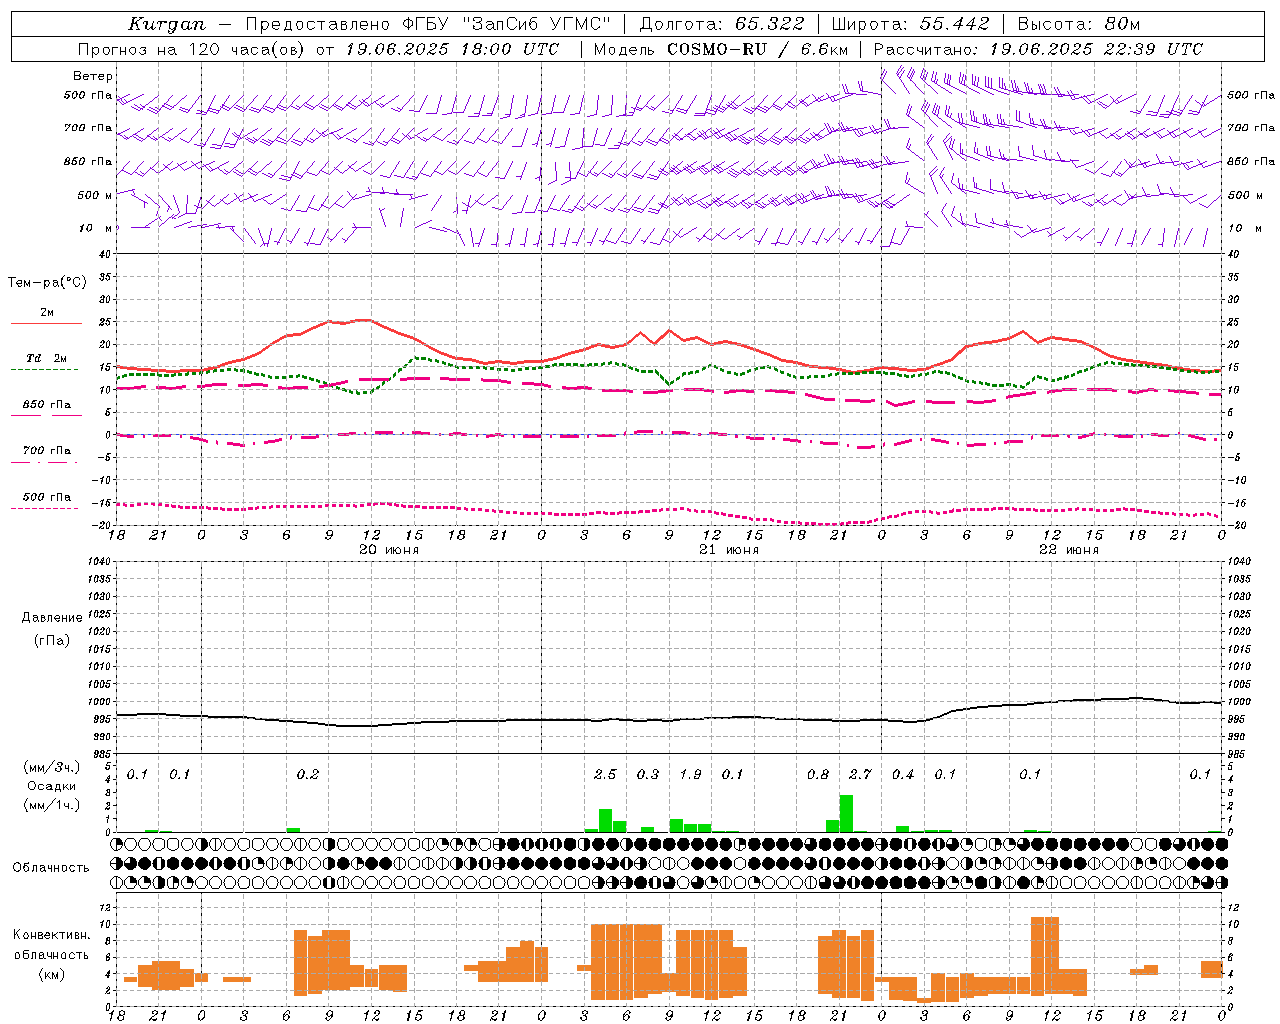This screenshot has width=1280, height=1024.
Task: Select the text Предоставлено ФГБУ "ЗапСиб УГМС"
Action: 428,24
